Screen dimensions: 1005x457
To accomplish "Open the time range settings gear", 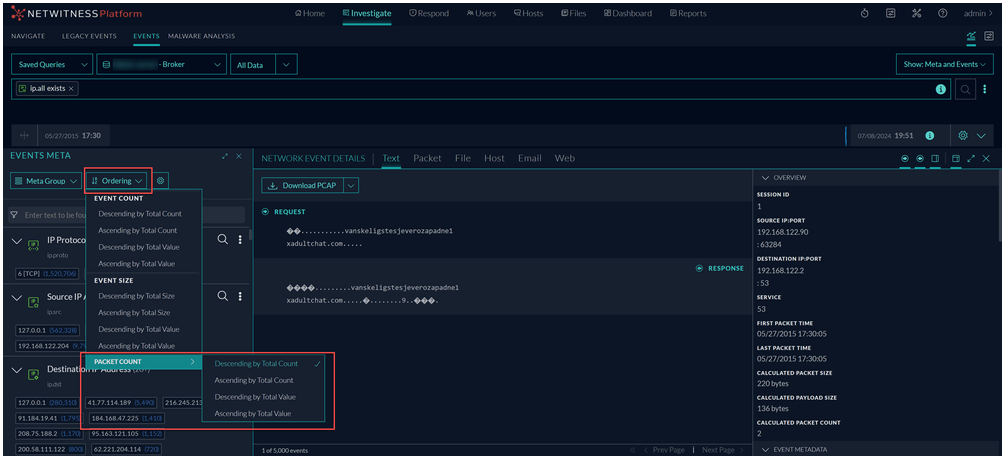I will [x=962, y=136].
